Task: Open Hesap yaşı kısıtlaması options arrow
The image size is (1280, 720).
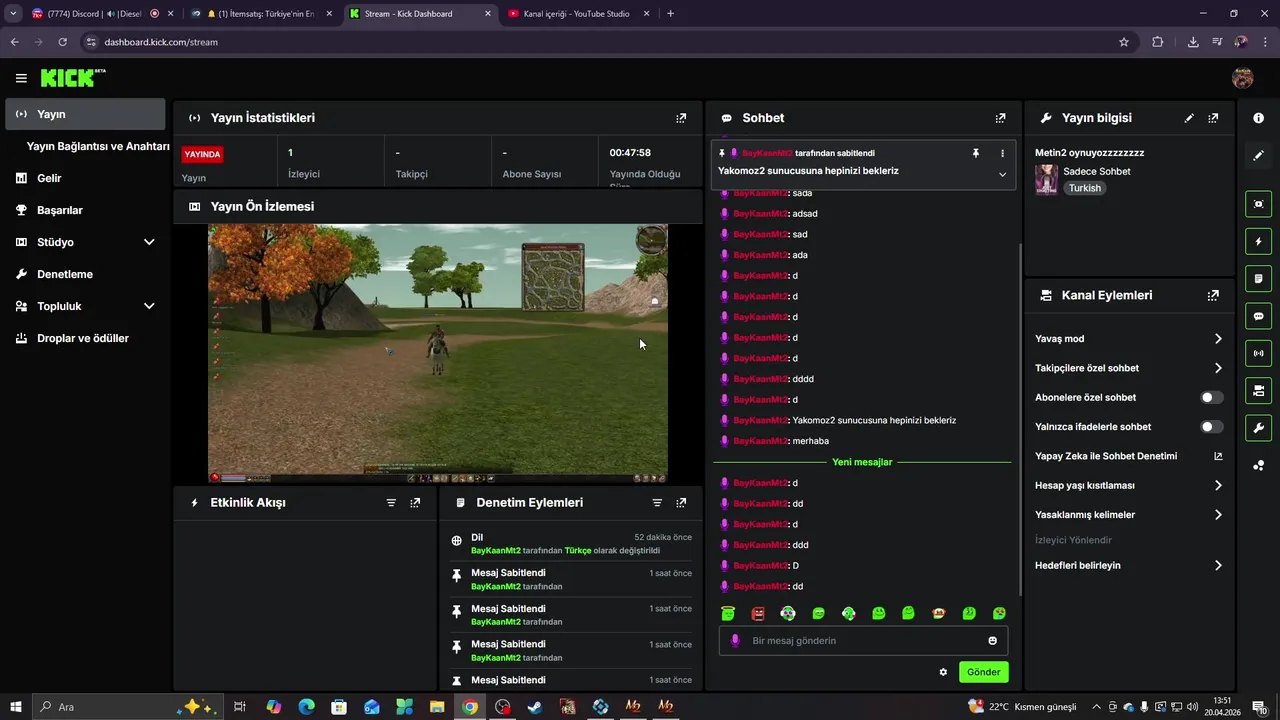Action: pyautogui.click(x=1218, y=485)
